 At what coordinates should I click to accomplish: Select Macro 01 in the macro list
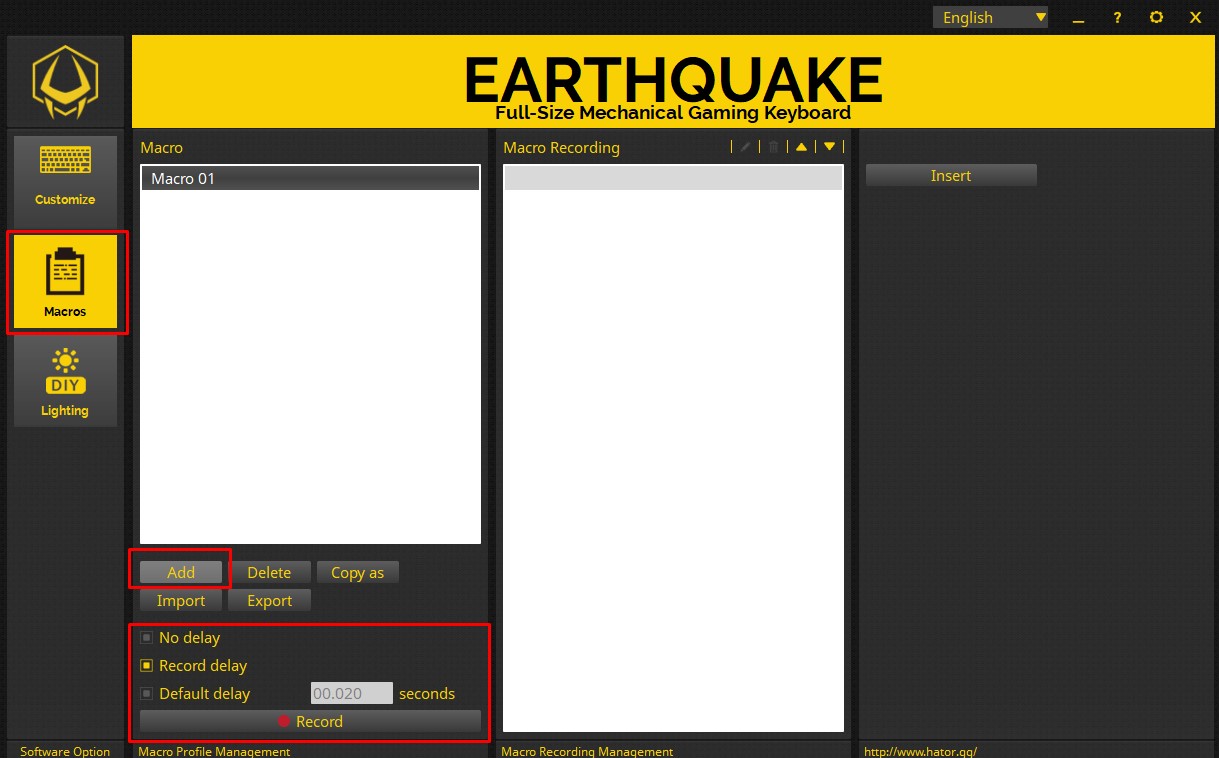point(310,179)
